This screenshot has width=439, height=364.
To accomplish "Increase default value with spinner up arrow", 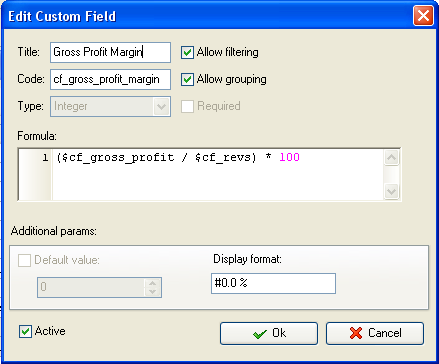I will pyautogui.click(x=153, y=283).
